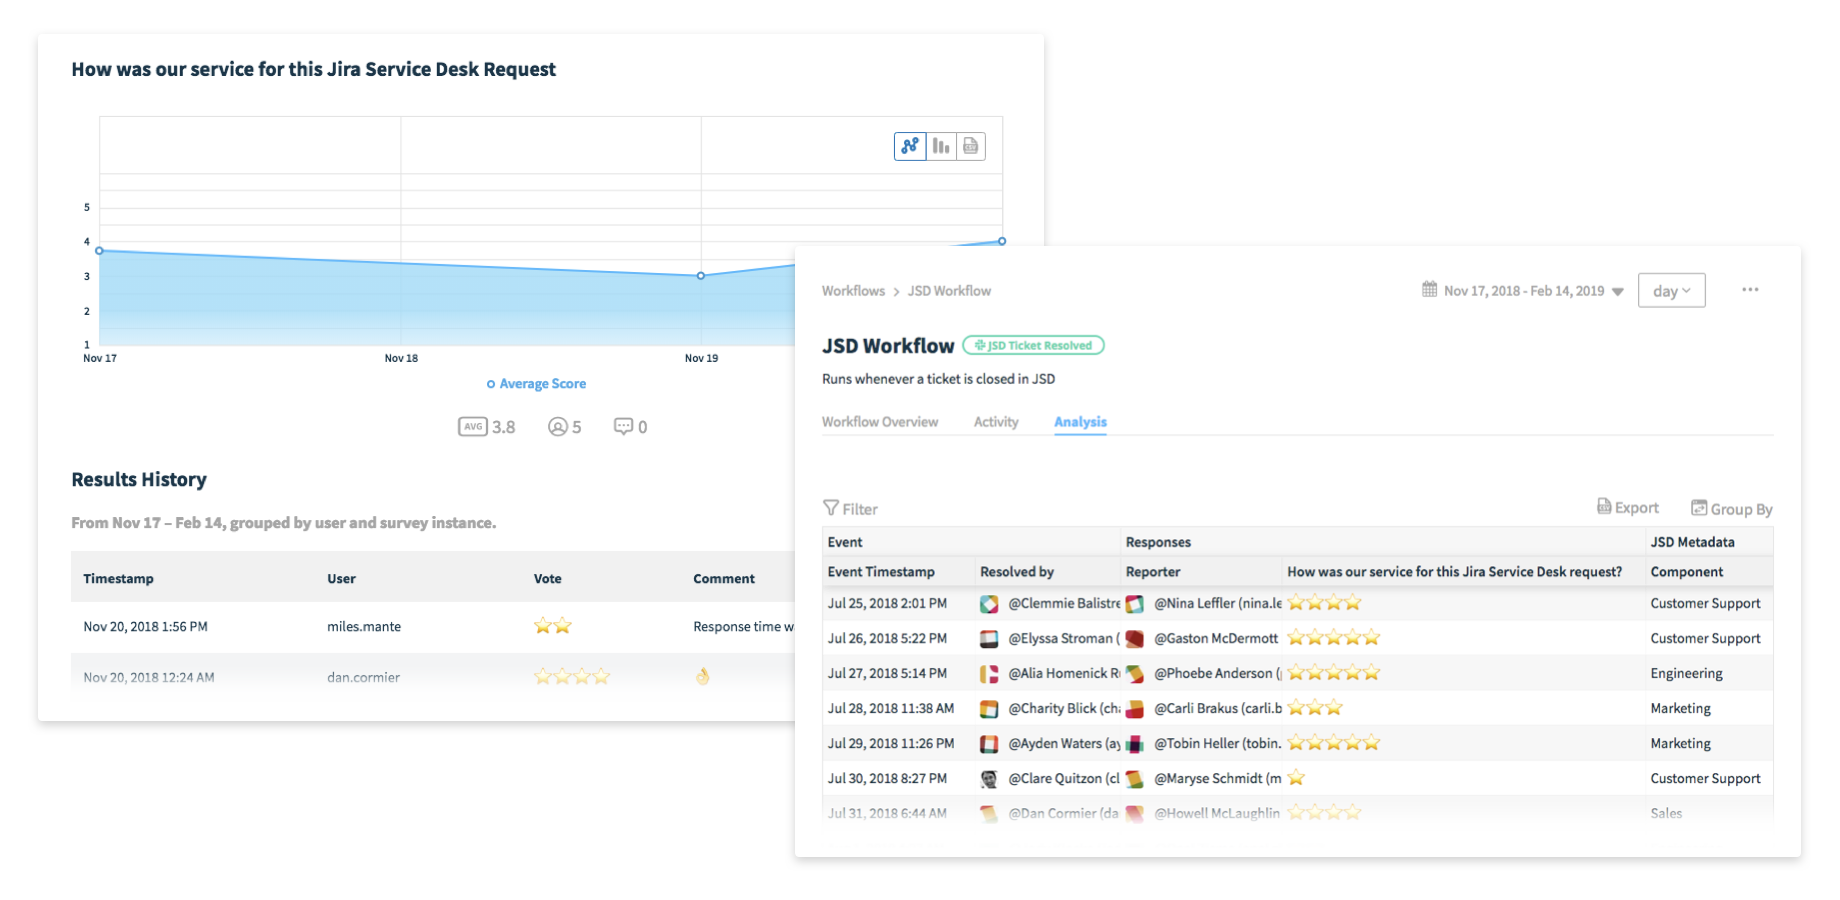The width and height of the screenshot is (1840, 900).
Task: Click the two-star vote for miles.mante
Action: click(x=553, y=626)
